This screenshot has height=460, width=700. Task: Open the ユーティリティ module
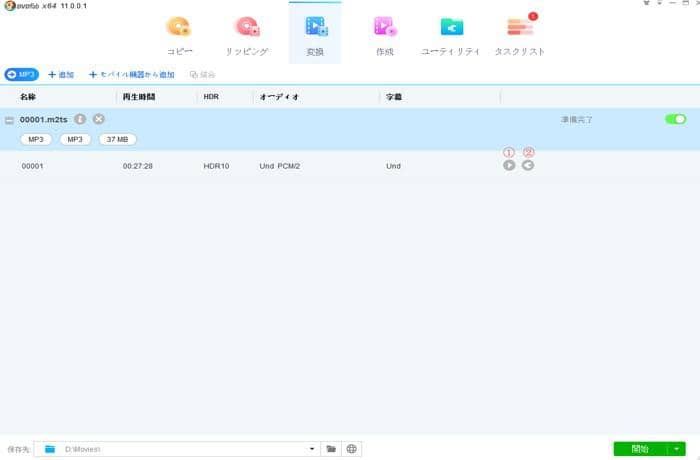pos(451,36)
